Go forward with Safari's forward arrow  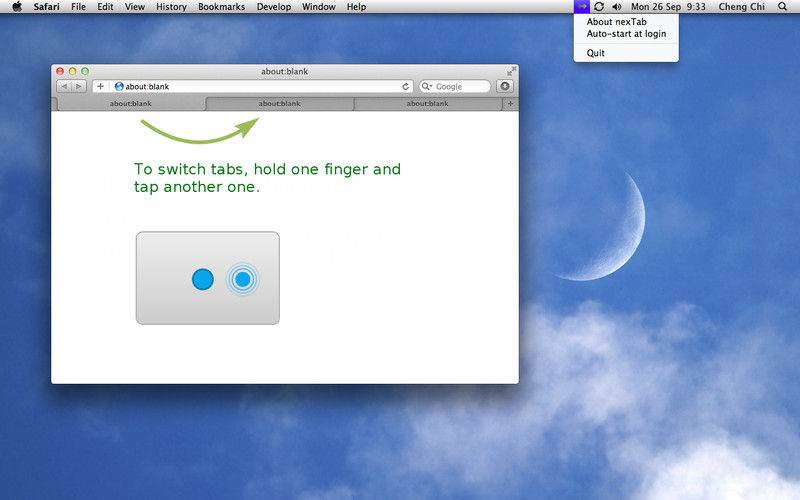point(79,86)
